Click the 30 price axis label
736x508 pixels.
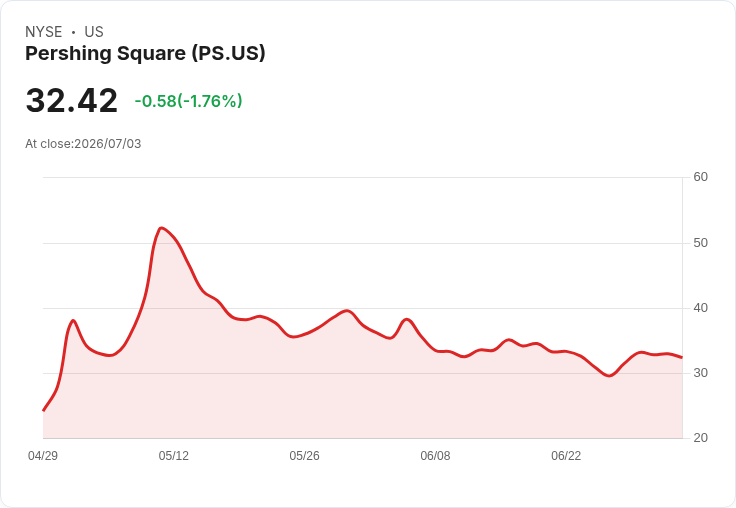pos(700,373)
